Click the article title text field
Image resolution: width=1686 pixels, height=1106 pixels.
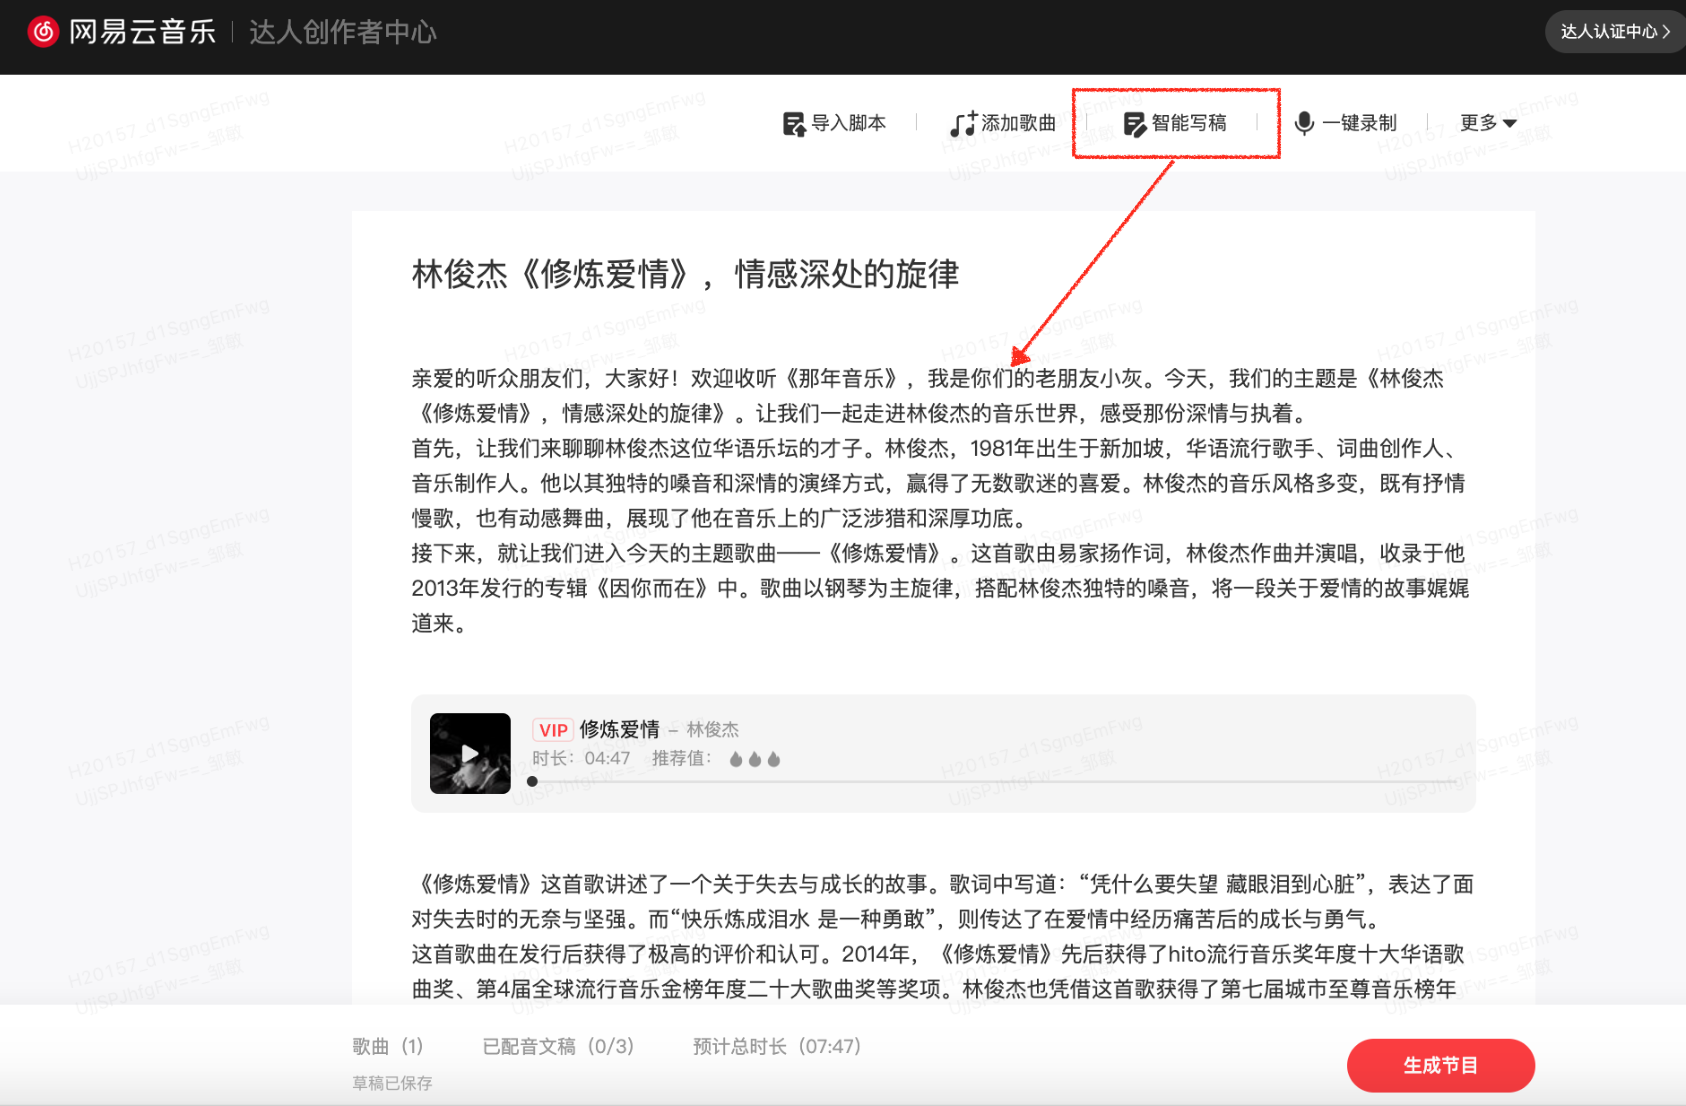685,274
